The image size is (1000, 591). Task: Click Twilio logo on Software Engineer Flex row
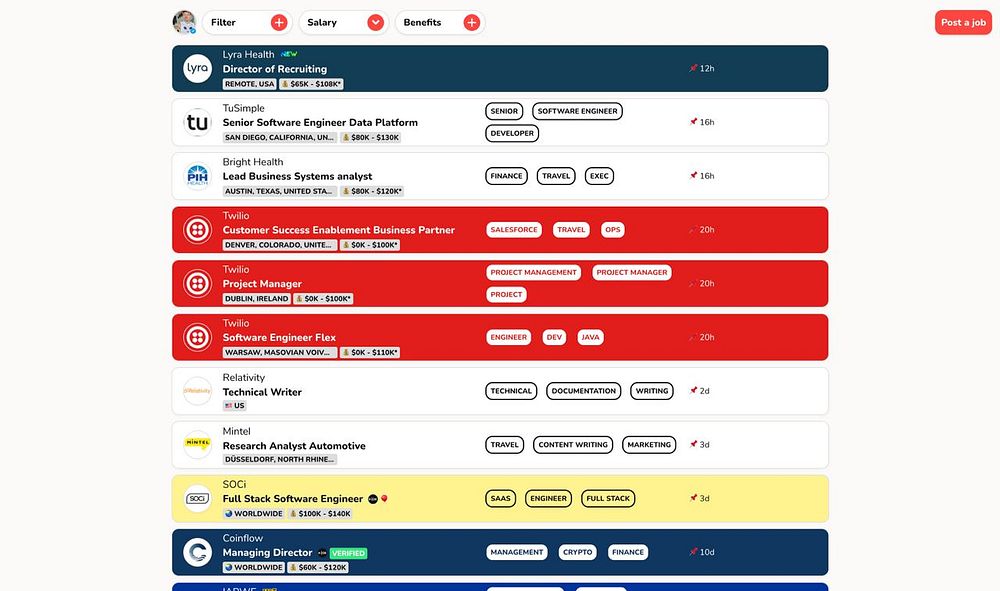click(x=198, y=337)
